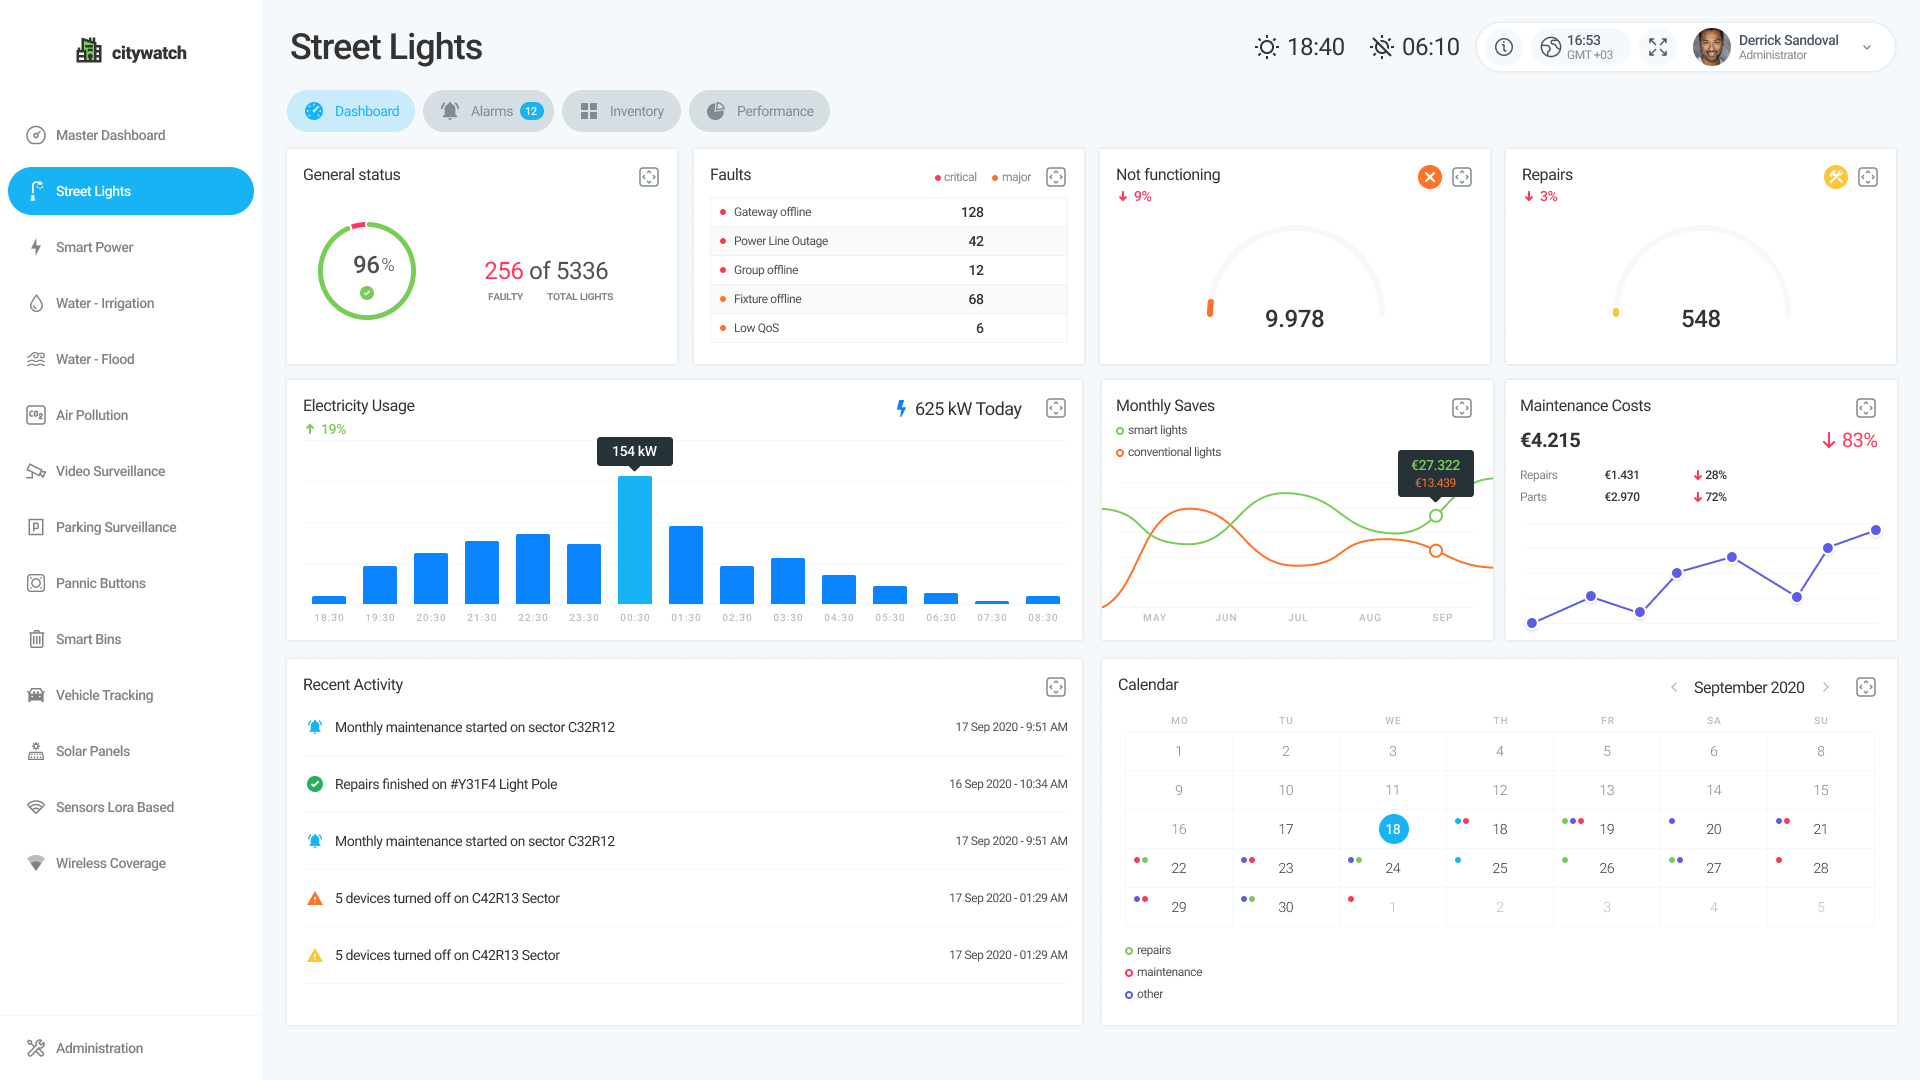Open the Video Surveillance section
This screenshot has height=1080, width=1920.
coord(37,471)
